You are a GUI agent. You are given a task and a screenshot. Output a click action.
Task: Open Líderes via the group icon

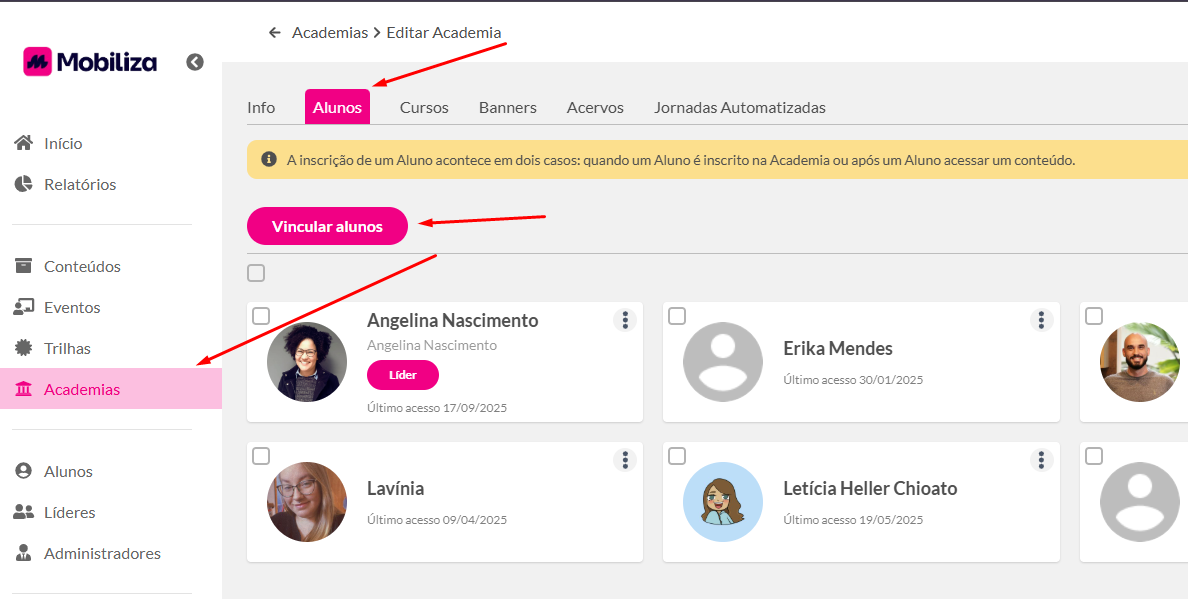(24, 512)
